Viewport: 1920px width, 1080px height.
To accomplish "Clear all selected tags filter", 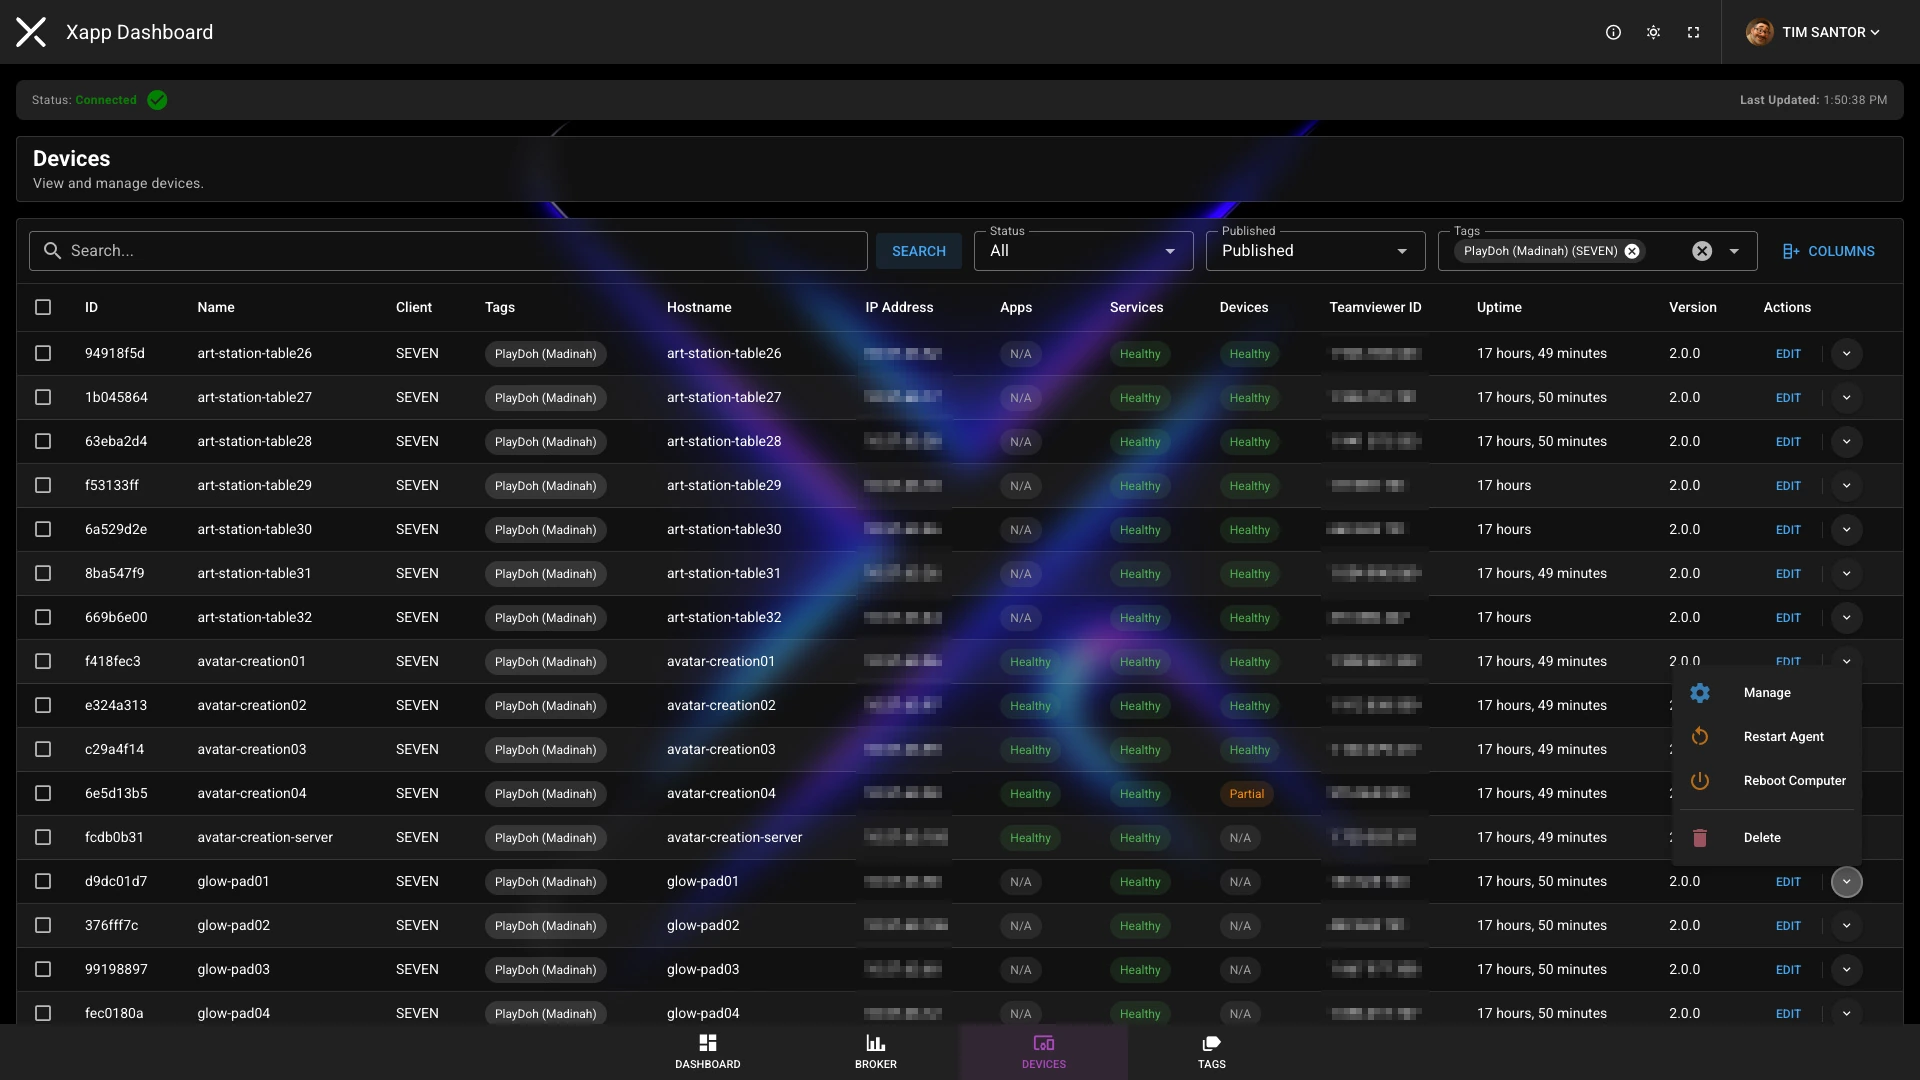I will [x=1702, y=251].
